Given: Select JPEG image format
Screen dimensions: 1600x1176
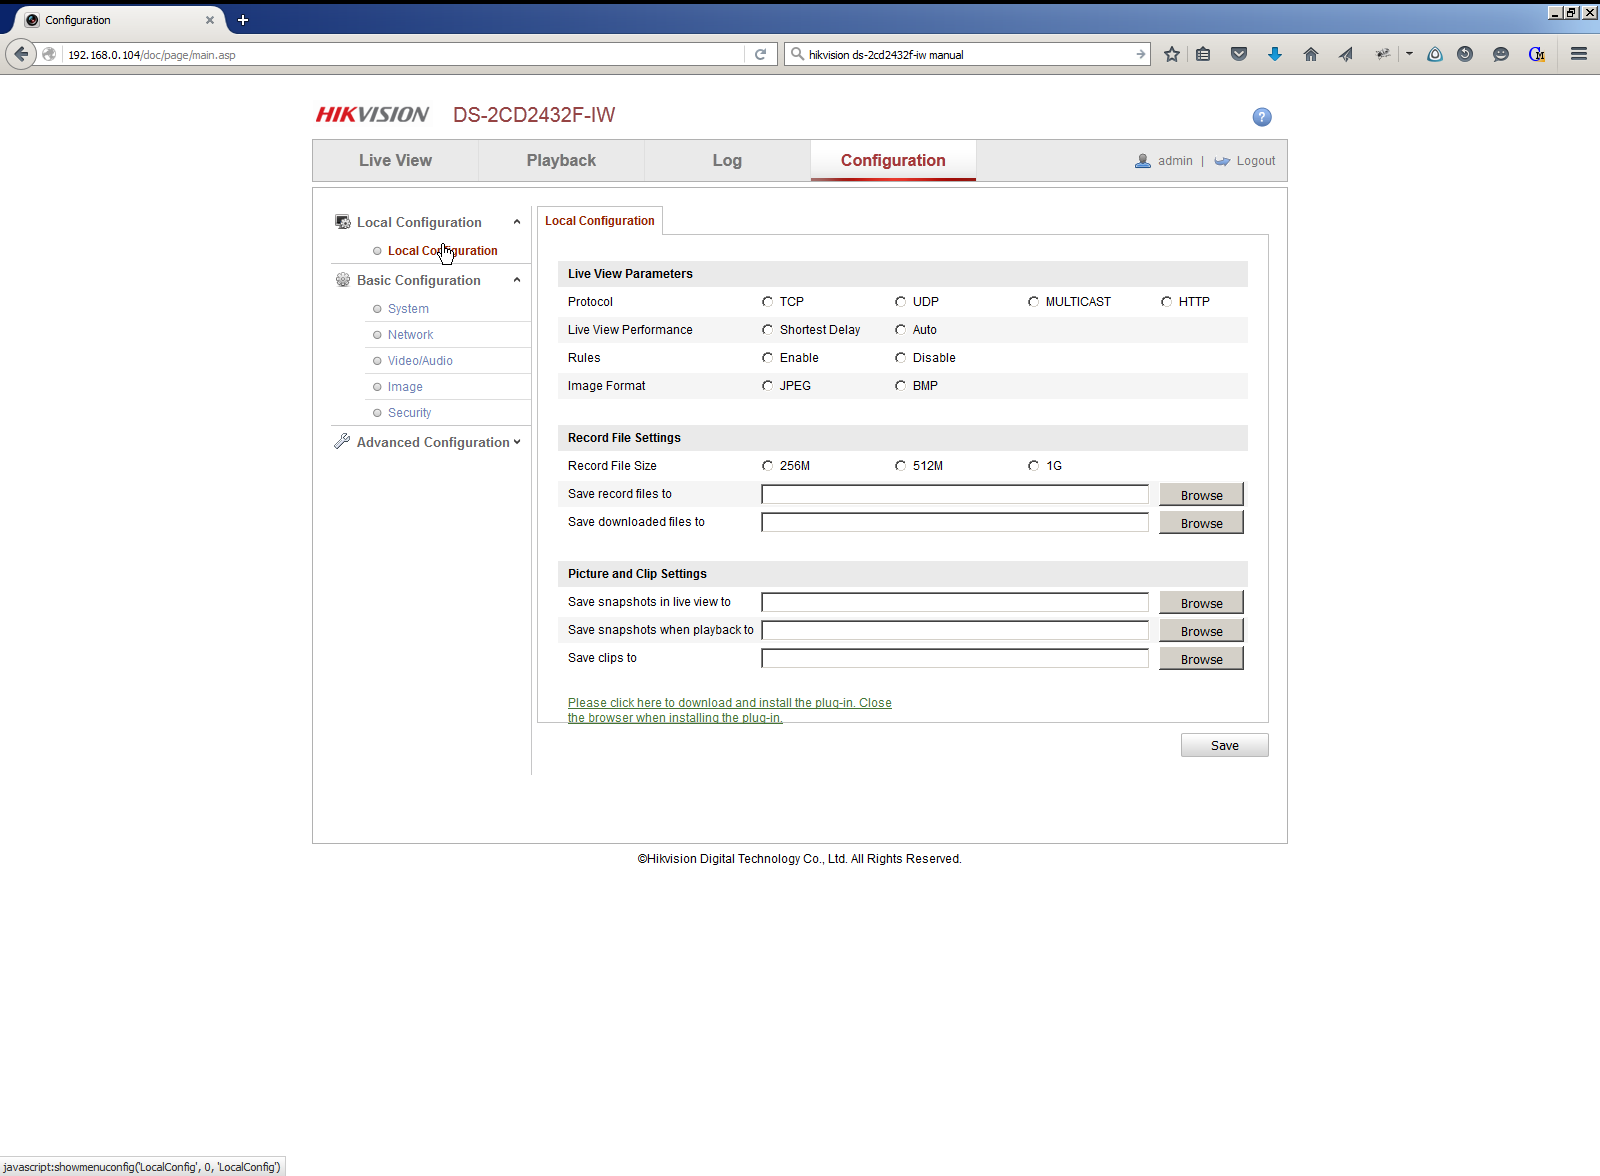Looking at the screenshot, I should click(x=767, y=386).
